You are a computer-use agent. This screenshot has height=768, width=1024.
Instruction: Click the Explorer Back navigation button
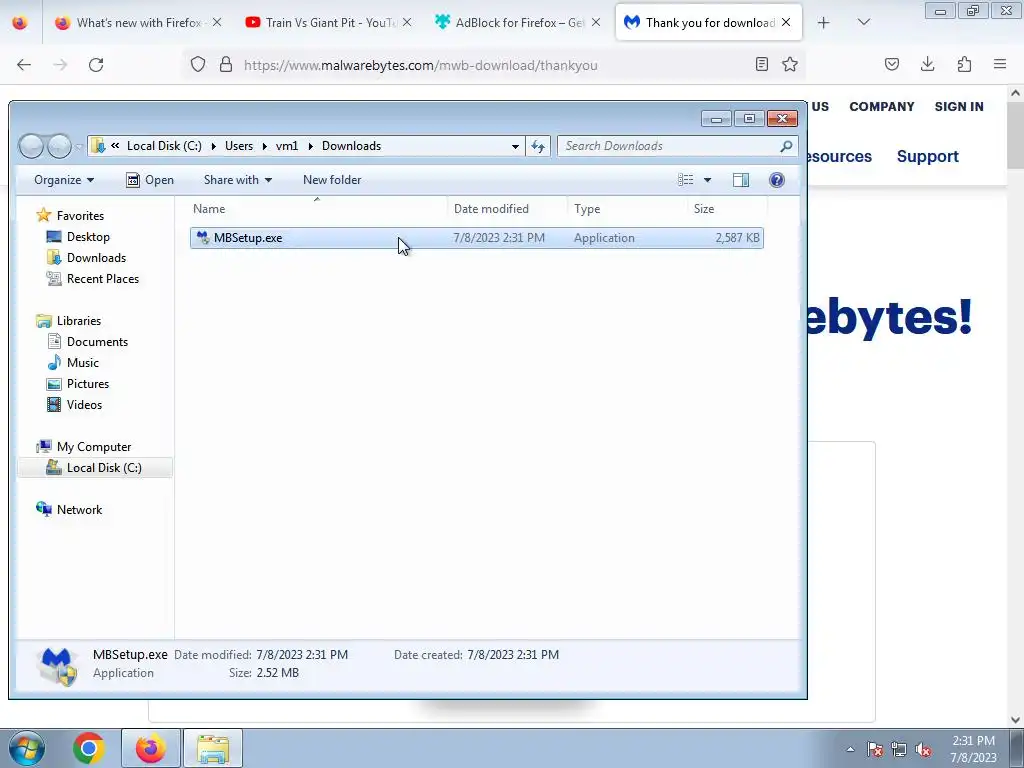pyautogui.click(x=31, y=146)
